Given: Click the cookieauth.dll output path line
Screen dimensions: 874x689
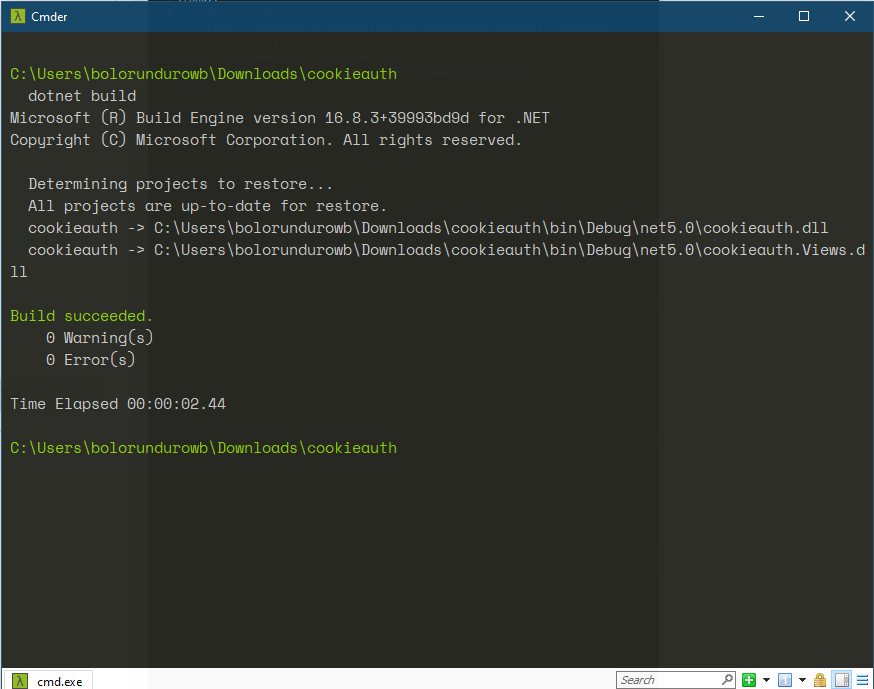Looking at the screenshot, I should click(428, 228).
